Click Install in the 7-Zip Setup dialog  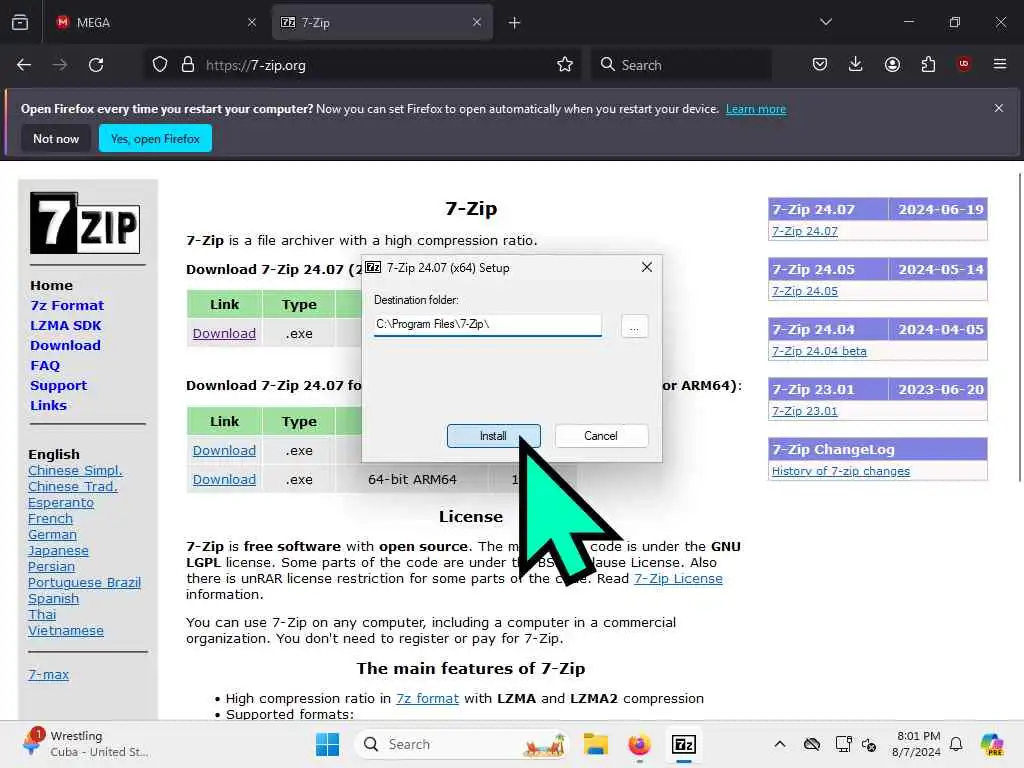(x=494, y=436)
